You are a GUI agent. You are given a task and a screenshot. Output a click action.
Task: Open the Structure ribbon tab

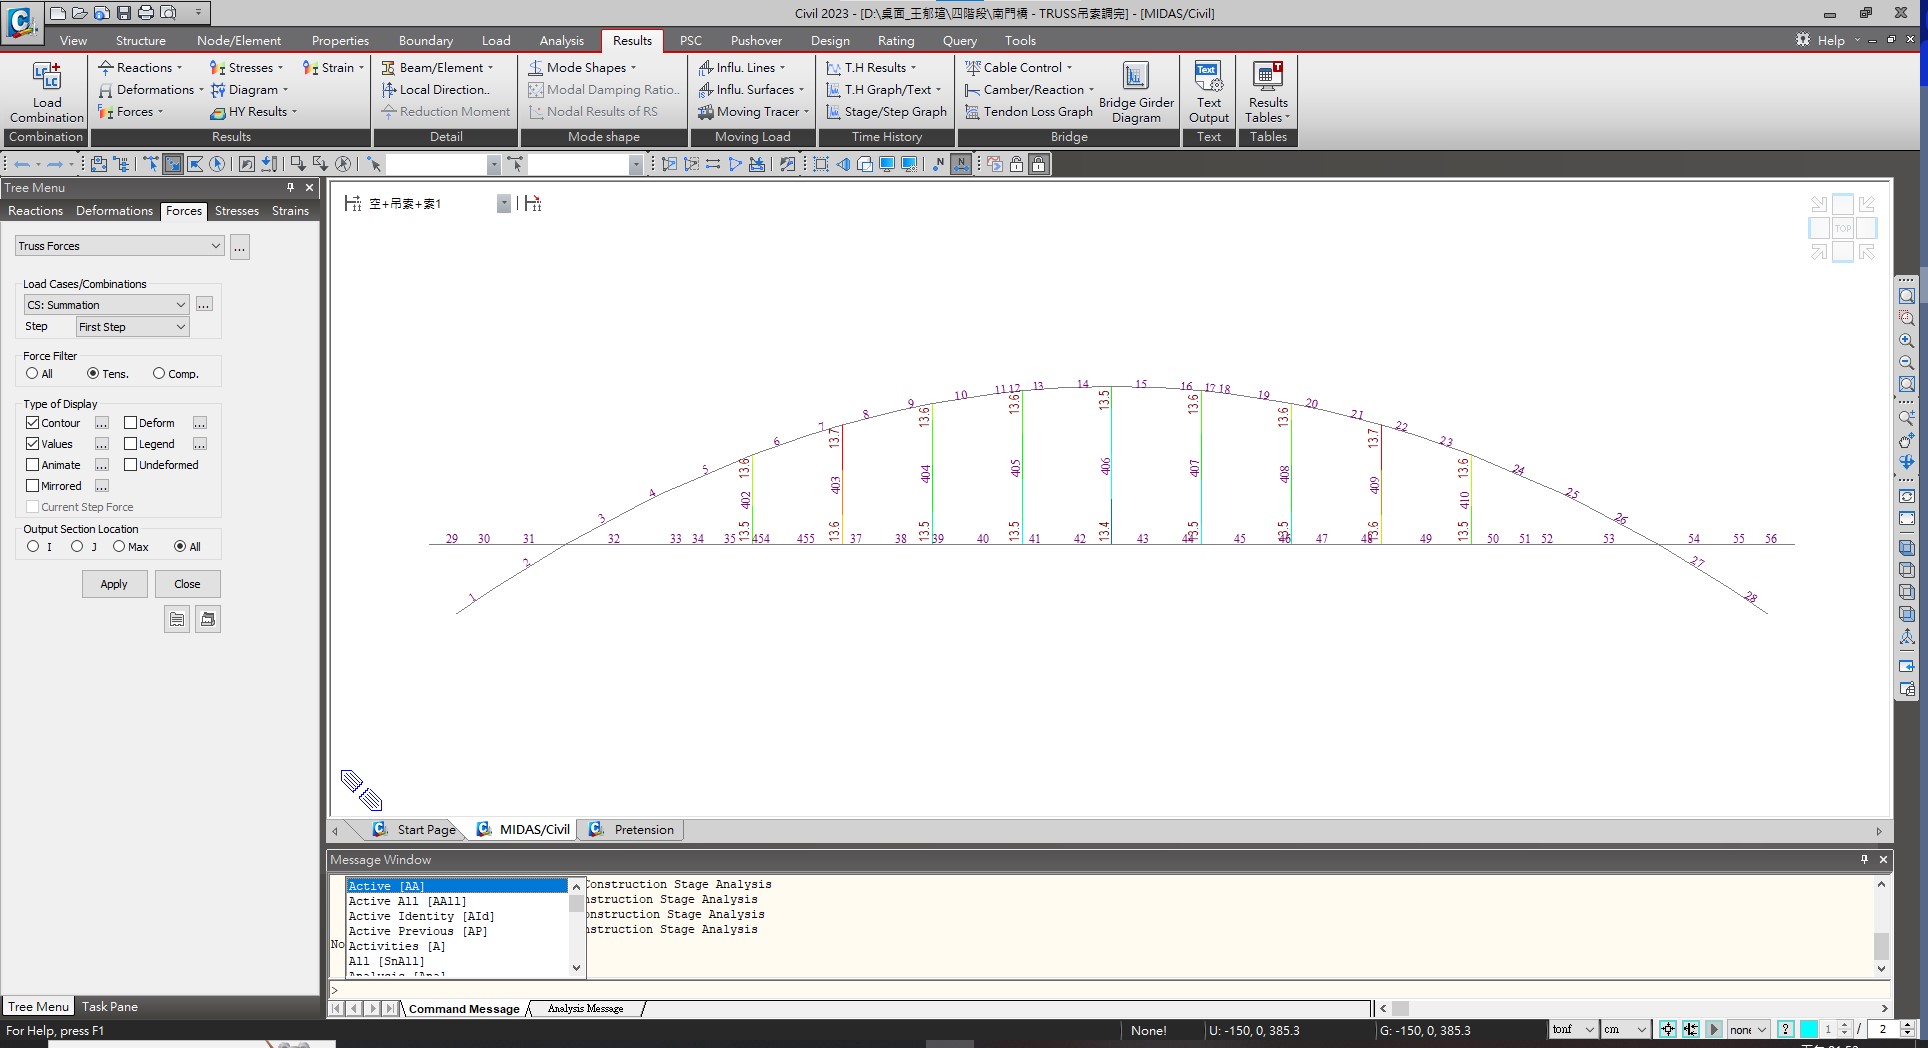(x=140, y=41)
